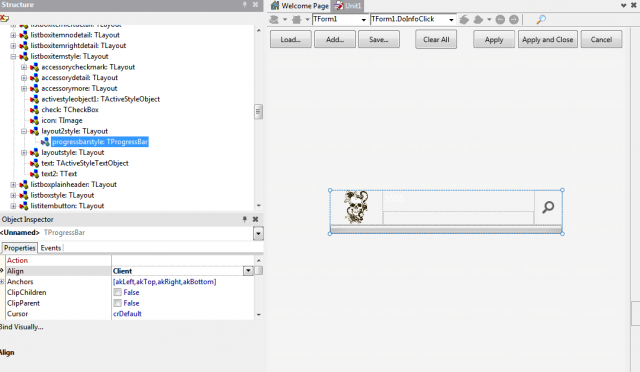The height and width of the screenshot is (372, 640).
Task: Click the Anchors value akLeft,akTop,akRight,akBottom
Action: click(x=164, y=282)
